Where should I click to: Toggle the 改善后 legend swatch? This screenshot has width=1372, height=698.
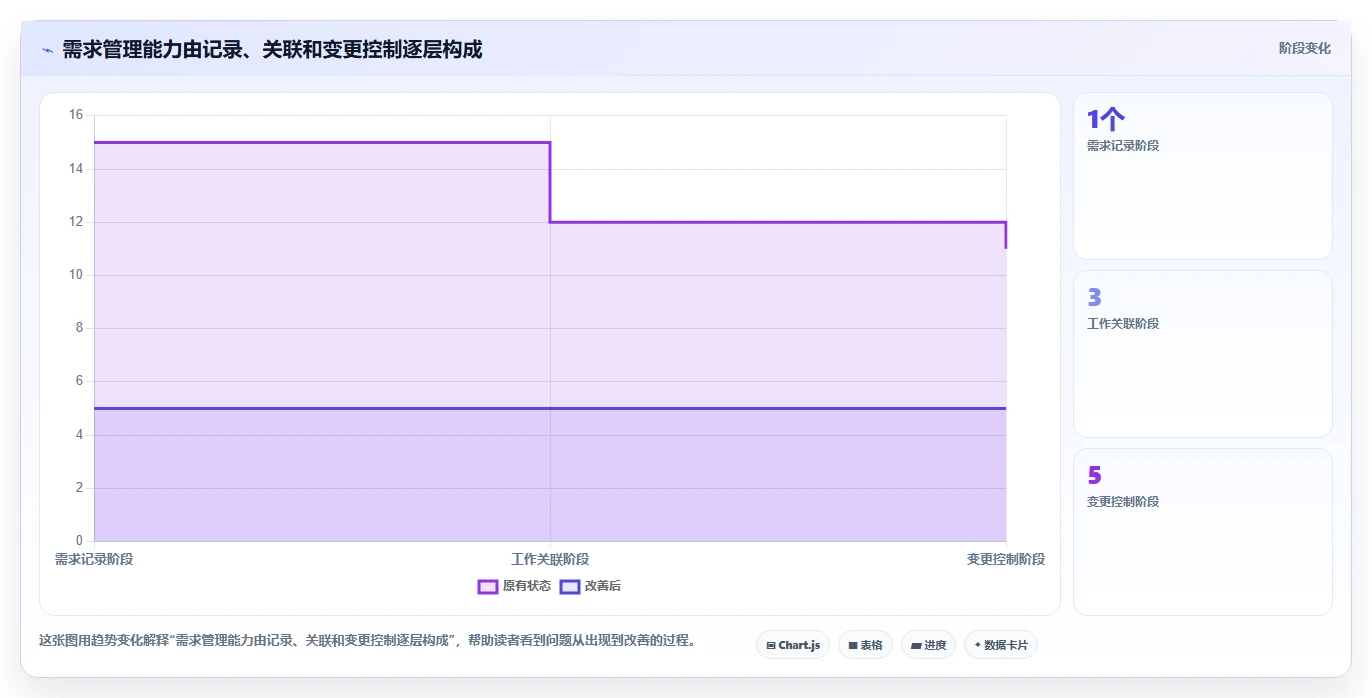click(x=570, y=586)
